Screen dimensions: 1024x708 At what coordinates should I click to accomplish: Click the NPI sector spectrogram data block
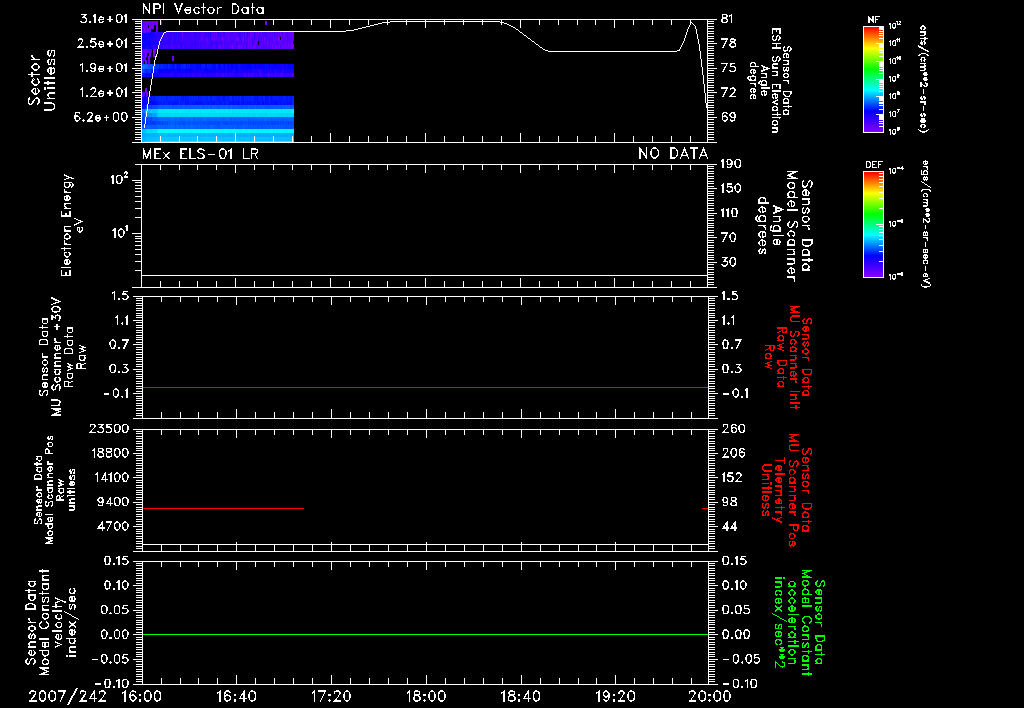point(217,81)
